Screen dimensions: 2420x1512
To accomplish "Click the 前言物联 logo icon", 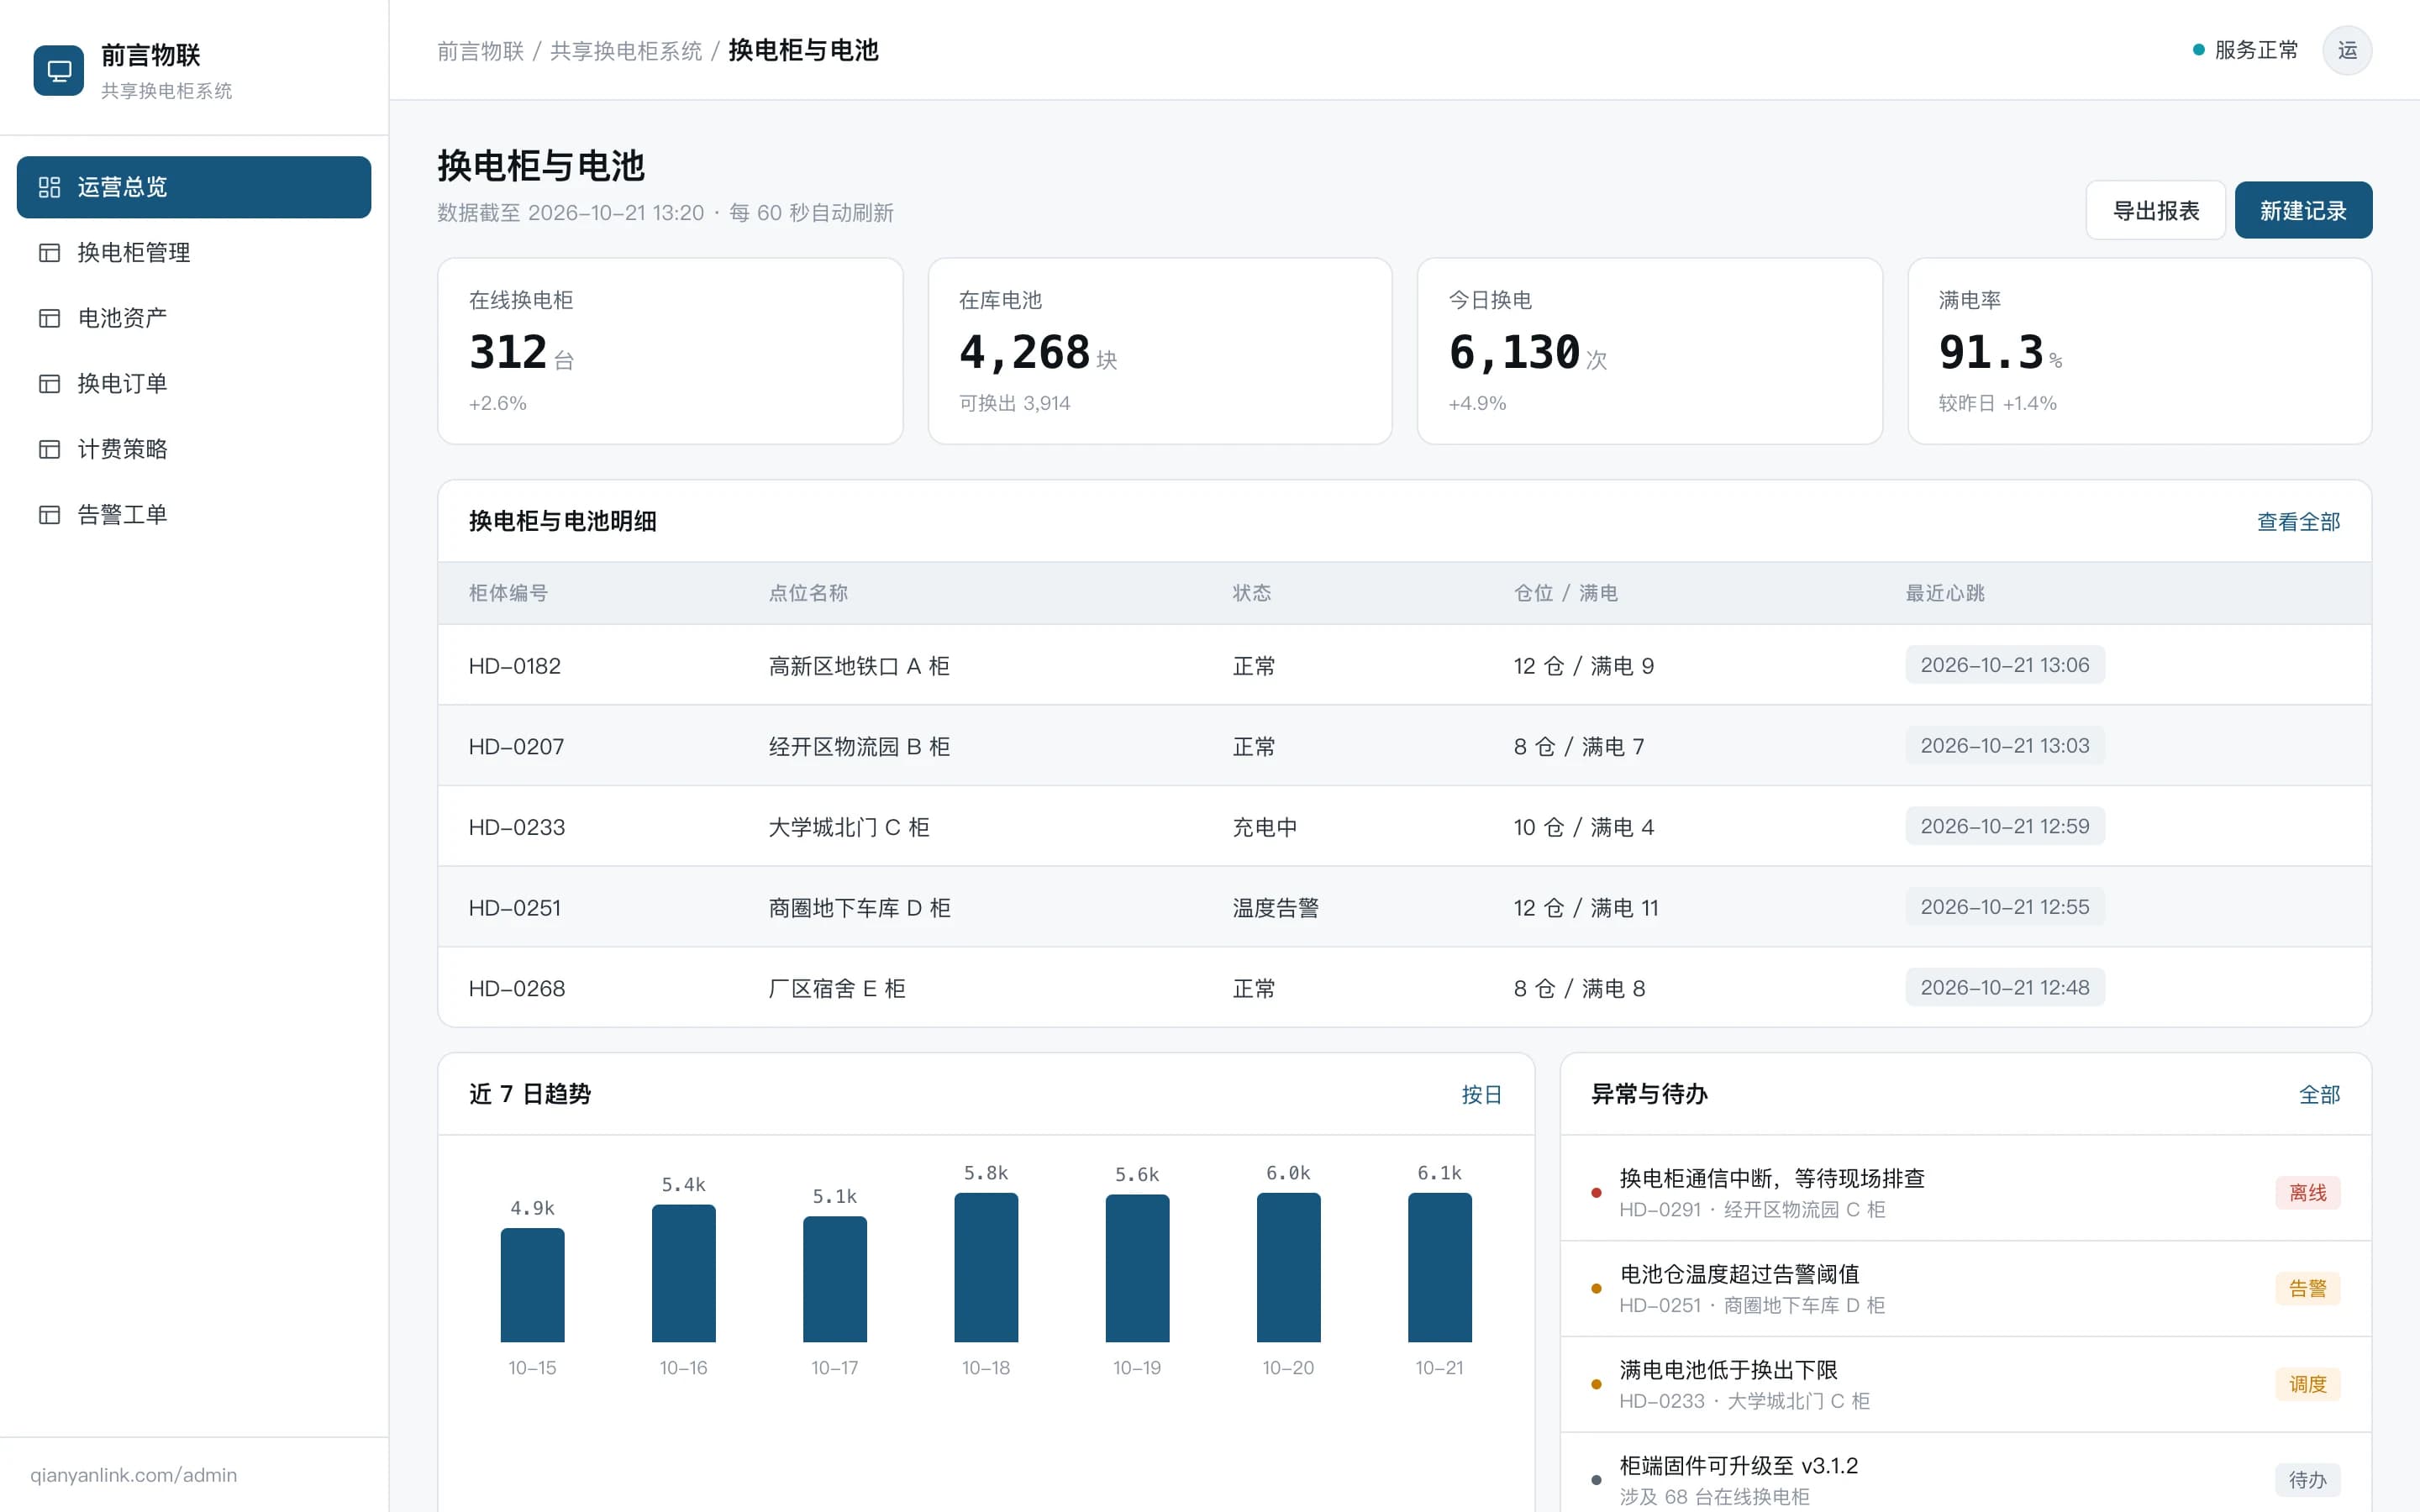I will click(59, 71).
